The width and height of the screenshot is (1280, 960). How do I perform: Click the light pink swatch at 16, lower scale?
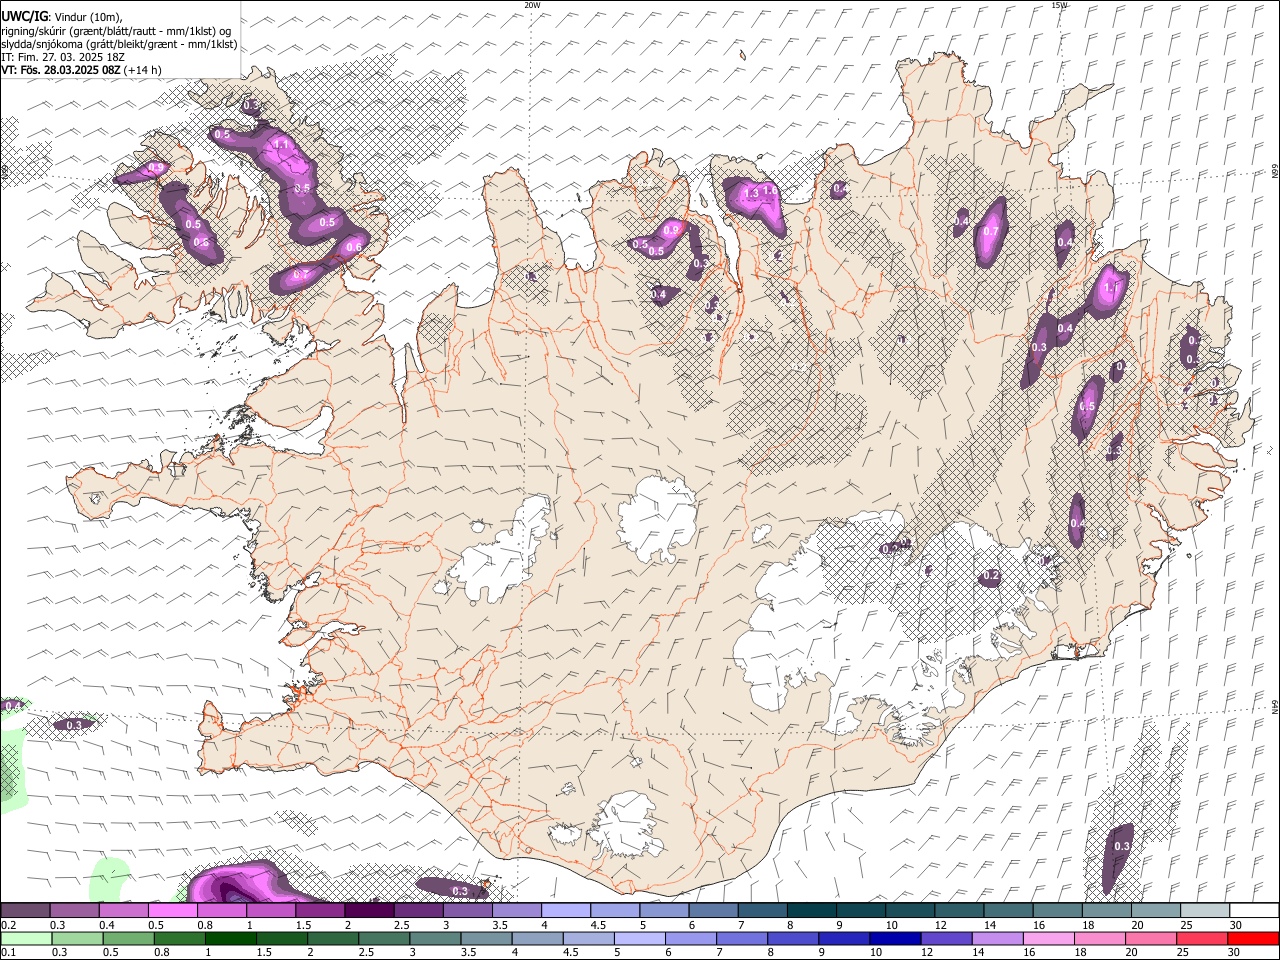1048,939
